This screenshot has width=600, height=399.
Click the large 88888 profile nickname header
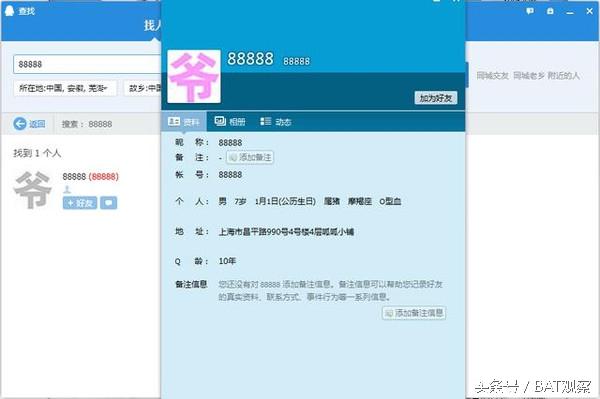coord(250,59)
